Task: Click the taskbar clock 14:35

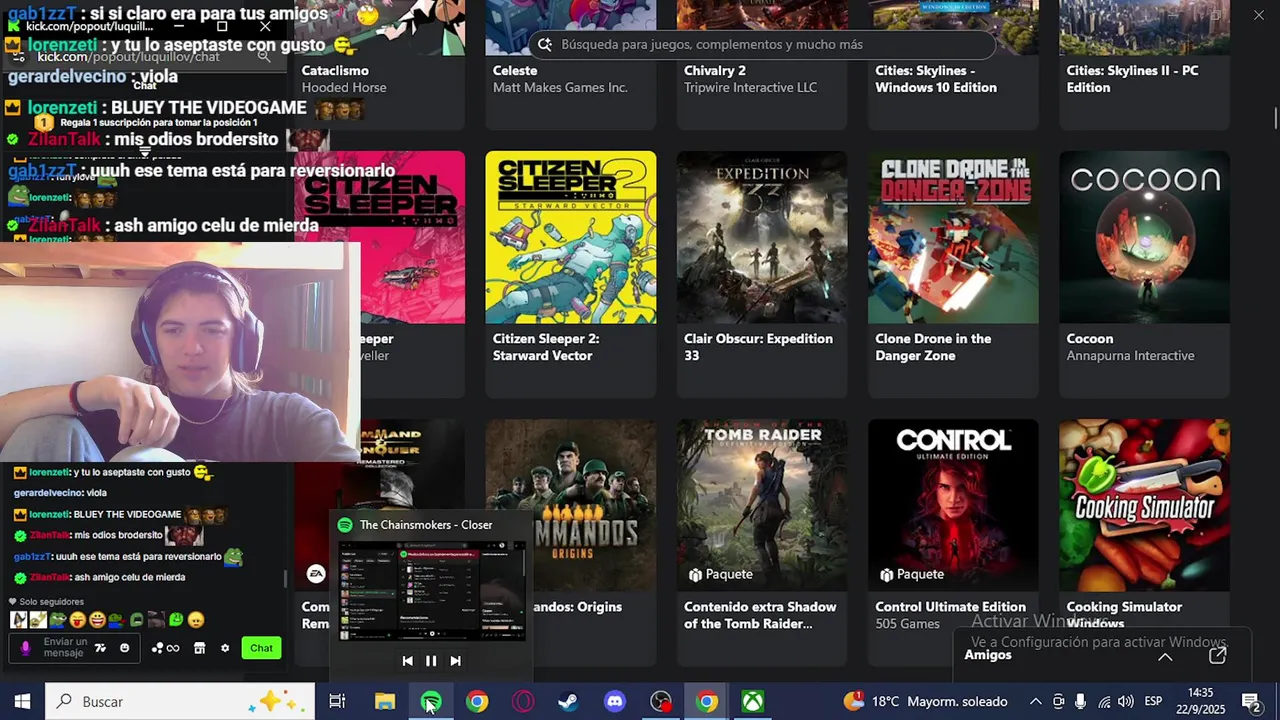Action: tap(1201, 702)
